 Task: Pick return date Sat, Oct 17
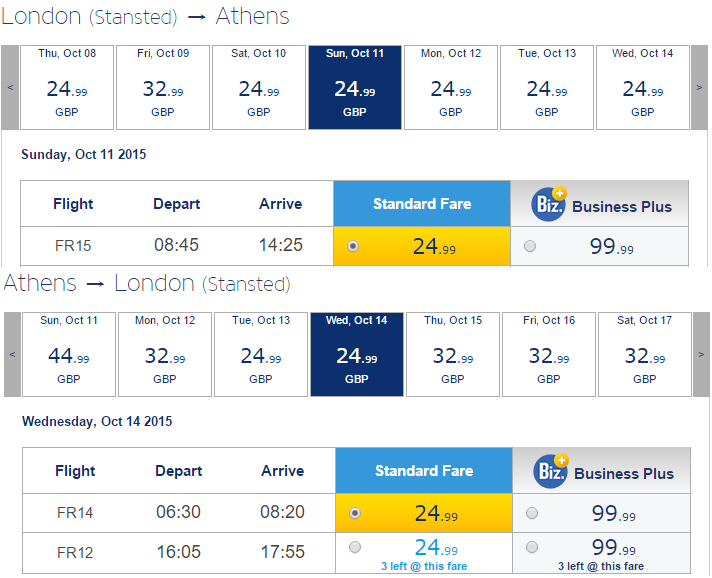(x=645, y=354)
